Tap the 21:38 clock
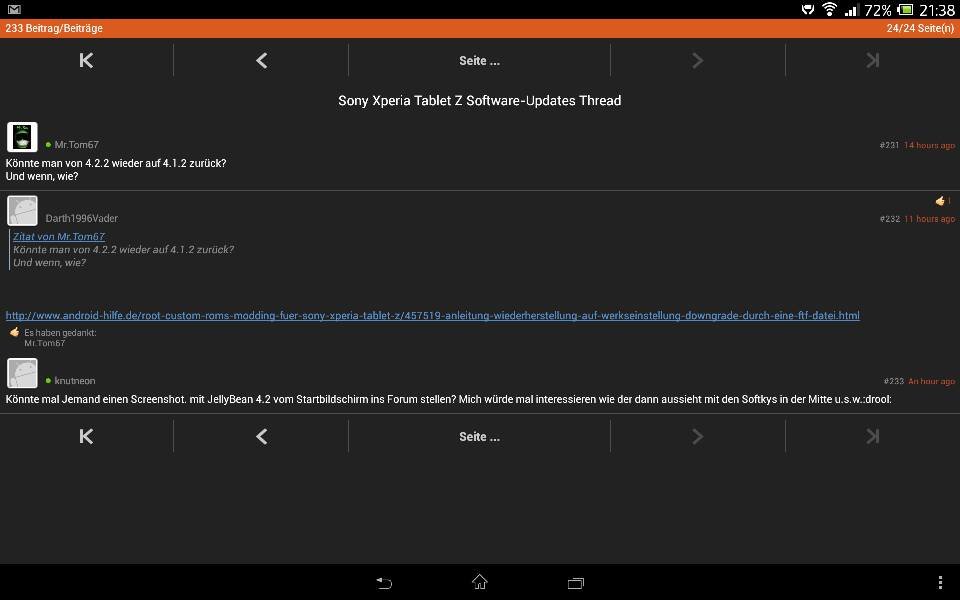Screen dimensions: 960x600 click(937, 10)
